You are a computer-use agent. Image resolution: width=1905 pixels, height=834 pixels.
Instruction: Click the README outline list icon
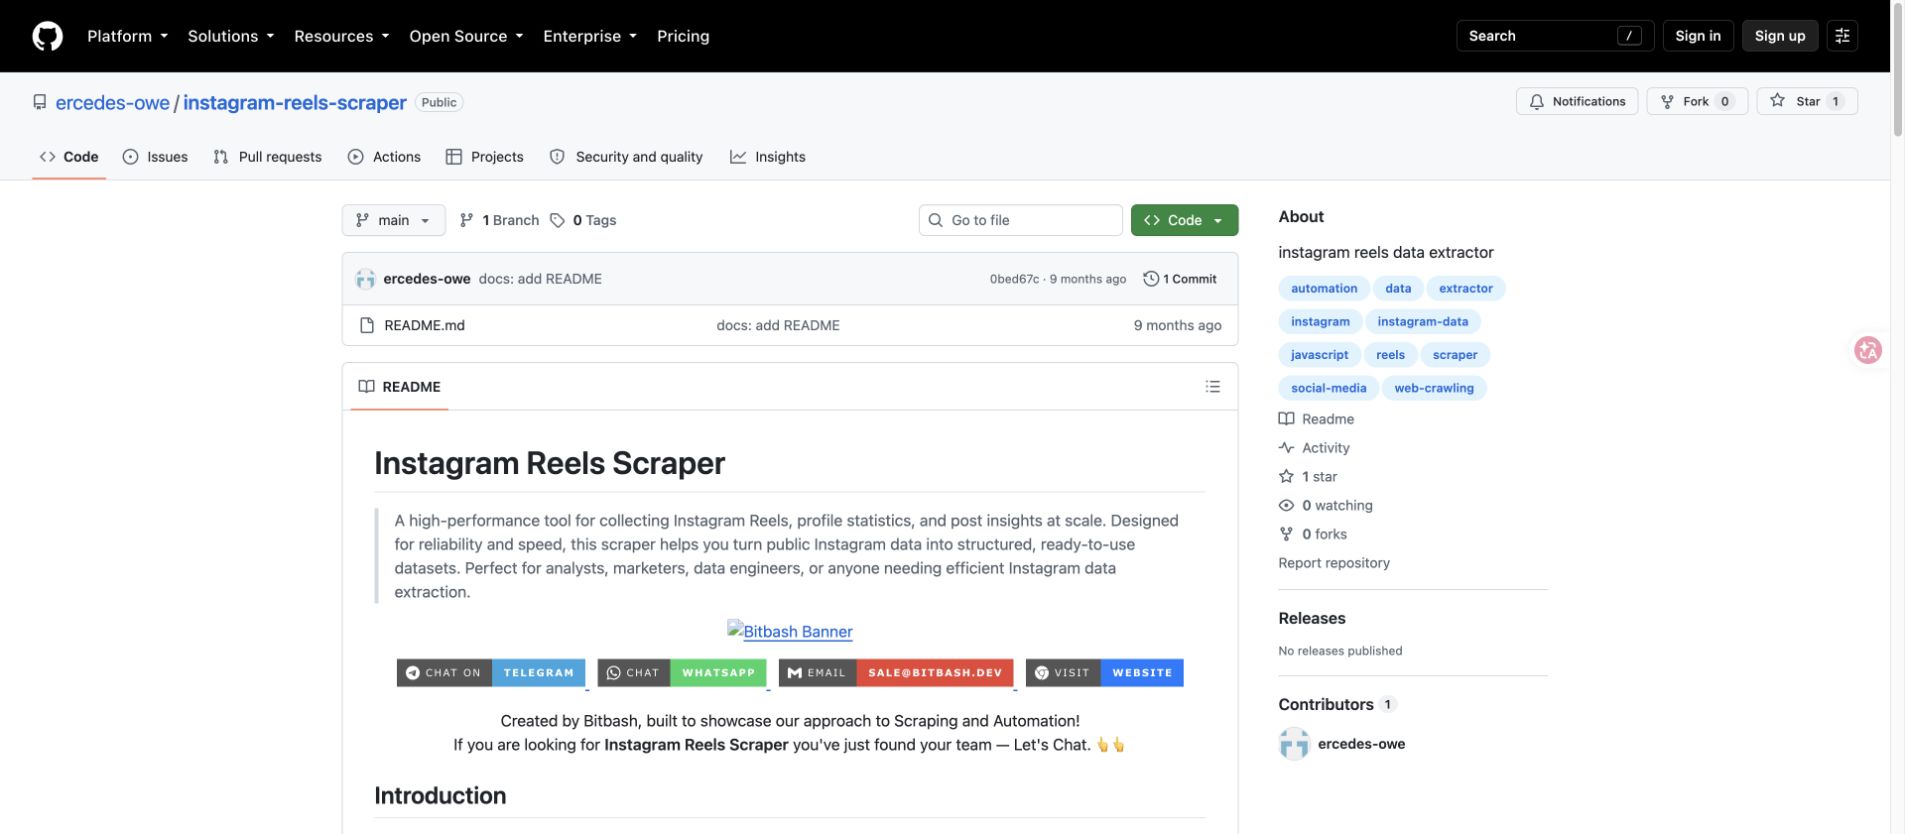point(1213,386)
